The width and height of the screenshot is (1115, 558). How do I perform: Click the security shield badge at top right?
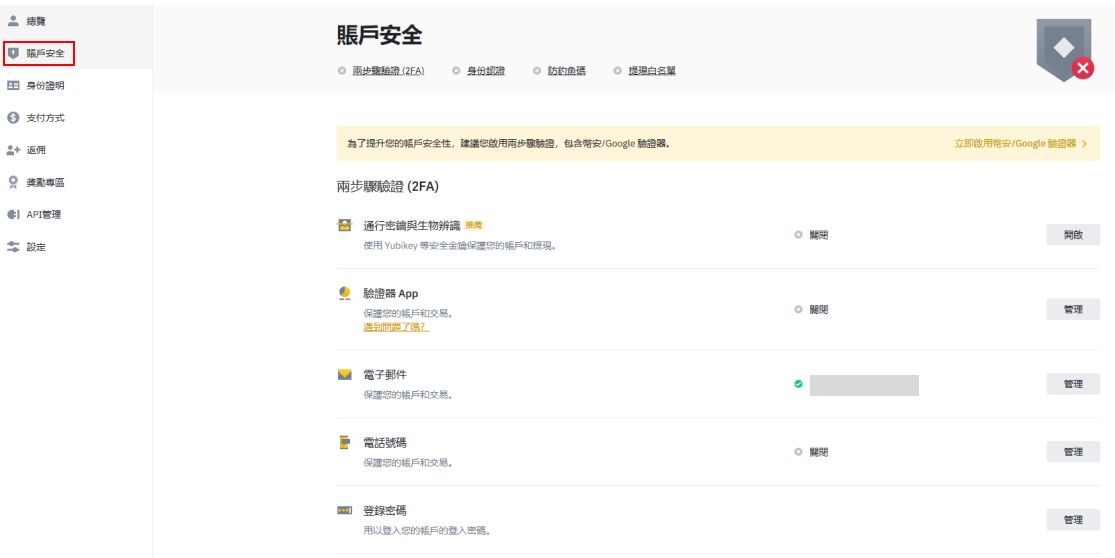click(1064, 50)
